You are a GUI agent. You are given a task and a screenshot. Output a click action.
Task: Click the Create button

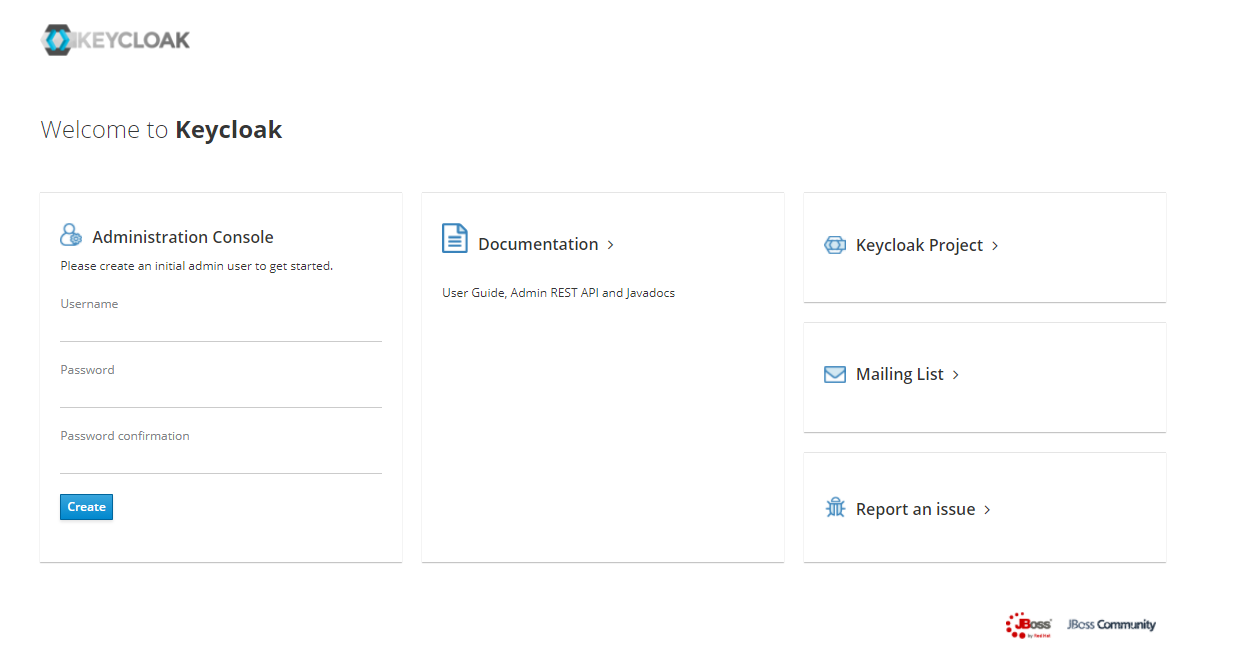[86, 507]
